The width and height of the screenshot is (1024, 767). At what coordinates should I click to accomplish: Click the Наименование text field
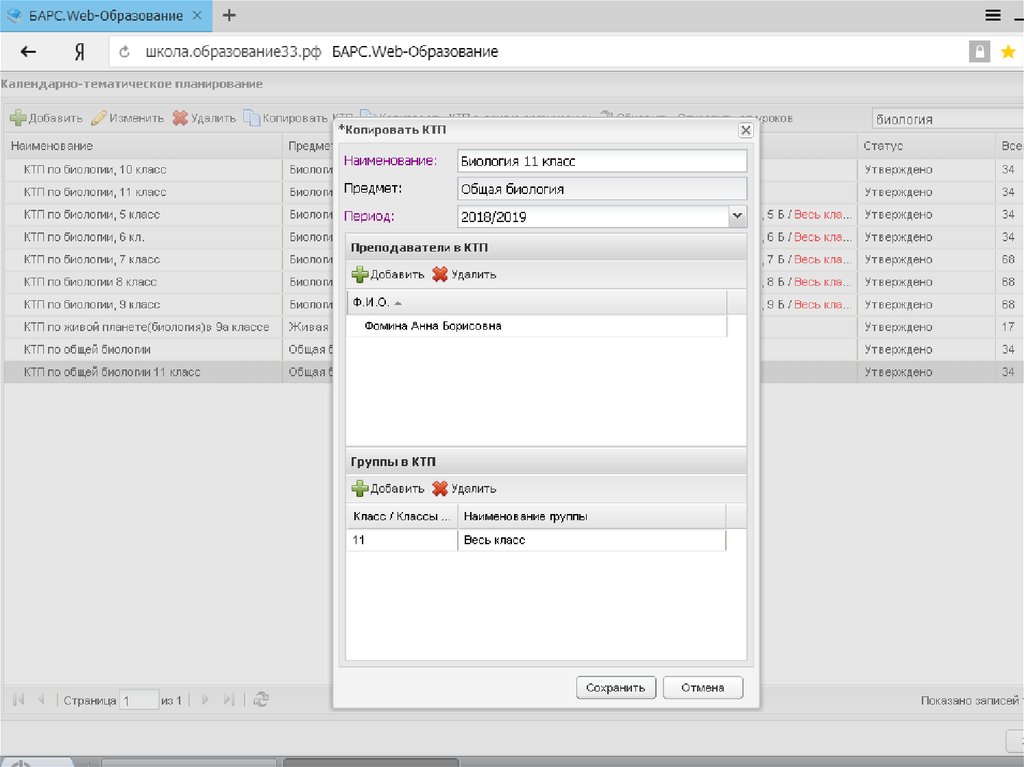click(601, 161)
